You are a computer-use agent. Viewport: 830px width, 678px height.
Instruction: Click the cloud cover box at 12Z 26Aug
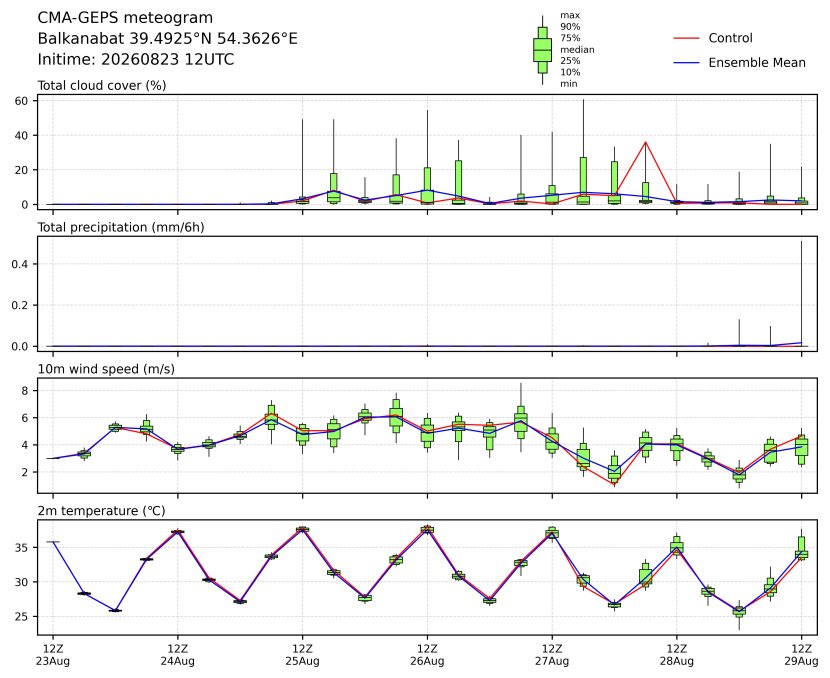pos(427,186)
